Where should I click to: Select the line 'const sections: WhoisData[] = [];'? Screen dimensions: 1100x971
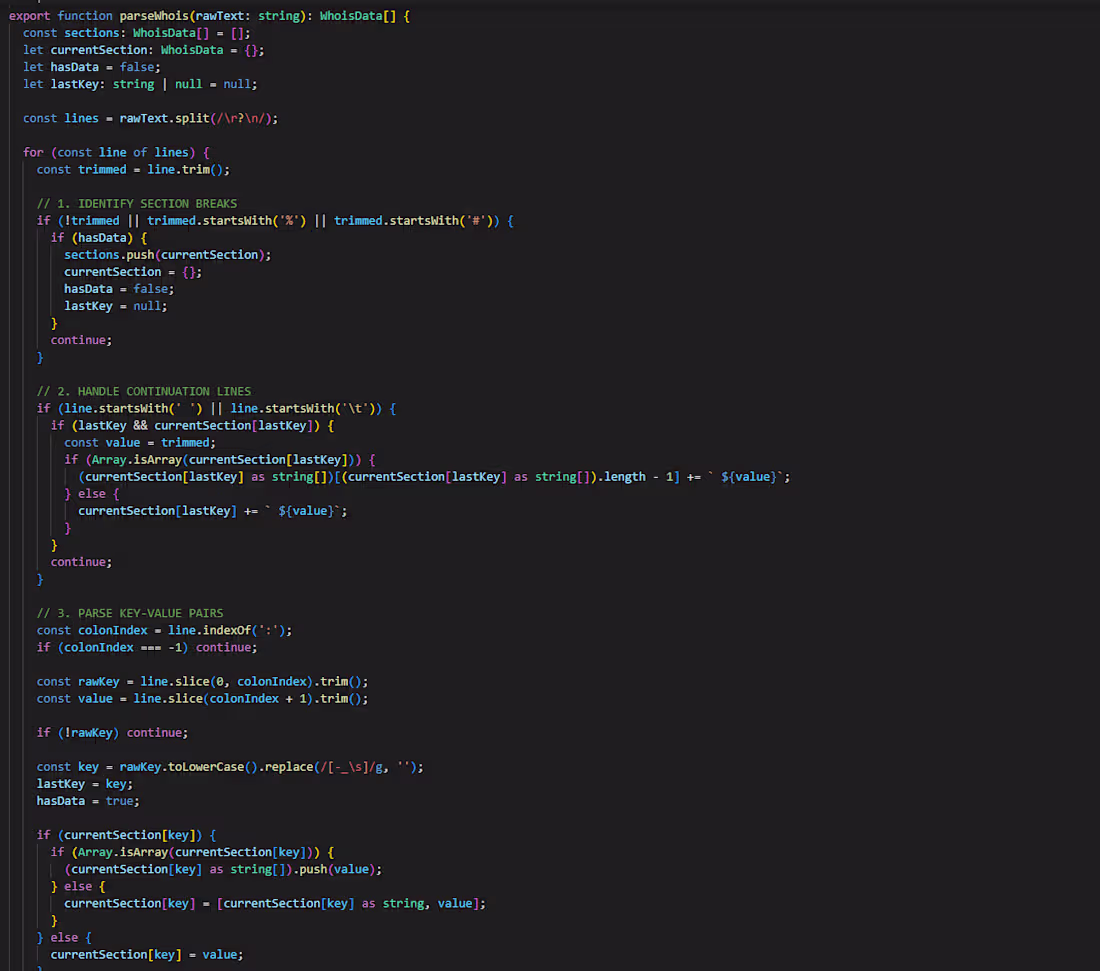pyautogui.click(x=136, y=33)
